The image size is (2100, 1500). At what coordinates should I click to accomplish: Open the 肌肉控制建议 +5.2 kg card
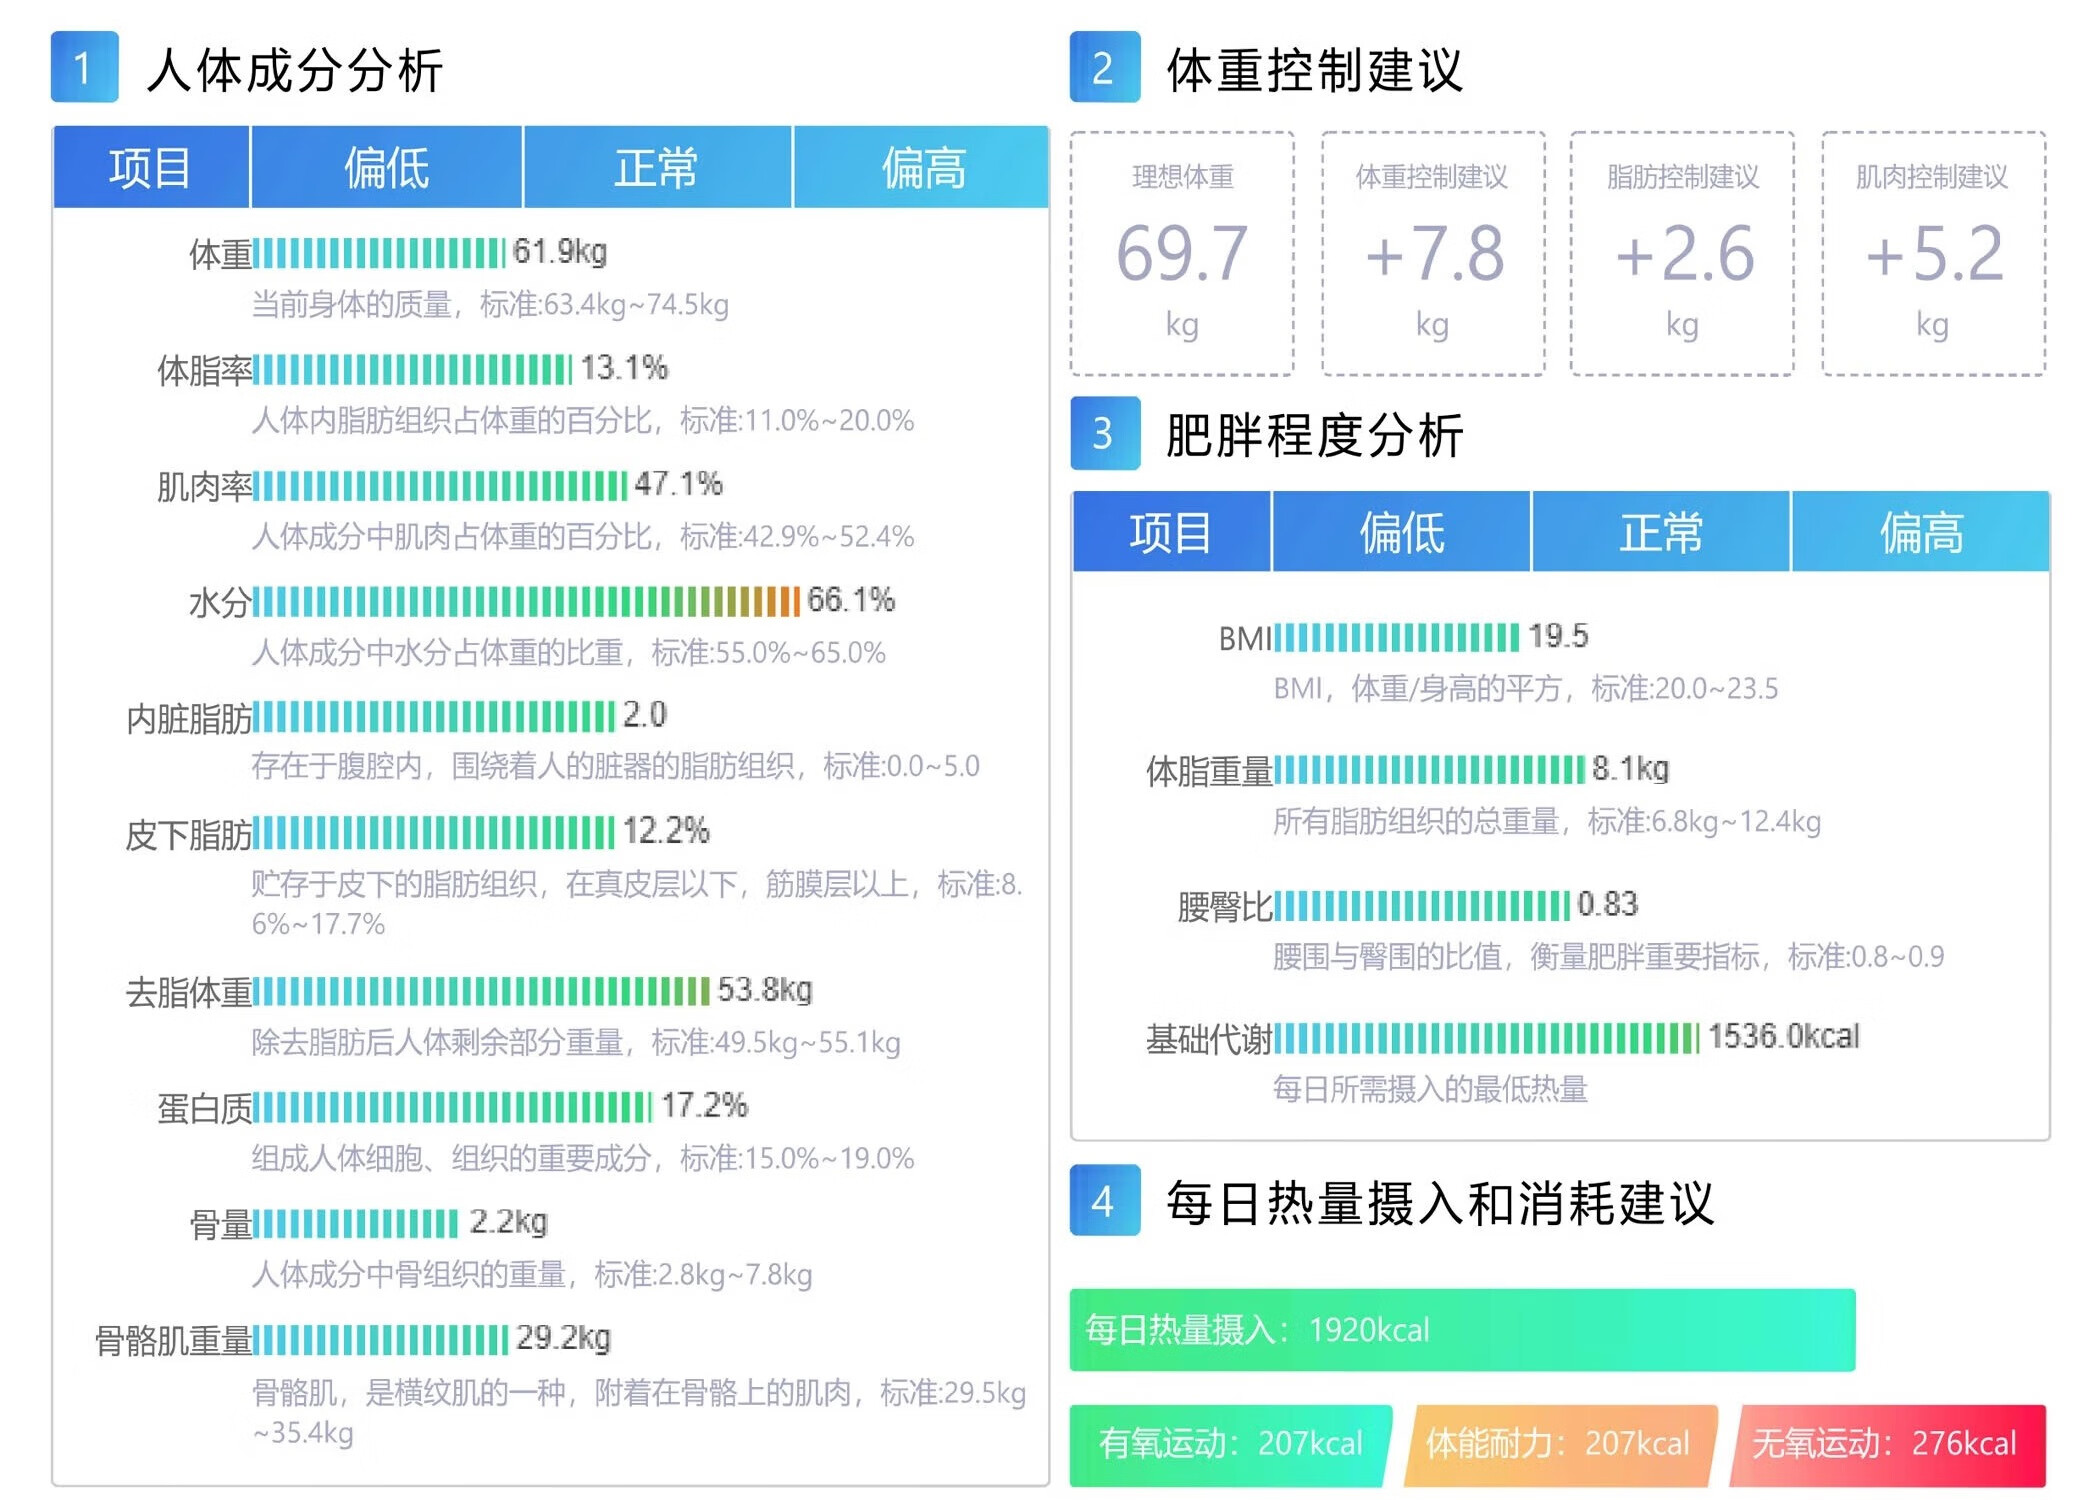(1933, 254)
